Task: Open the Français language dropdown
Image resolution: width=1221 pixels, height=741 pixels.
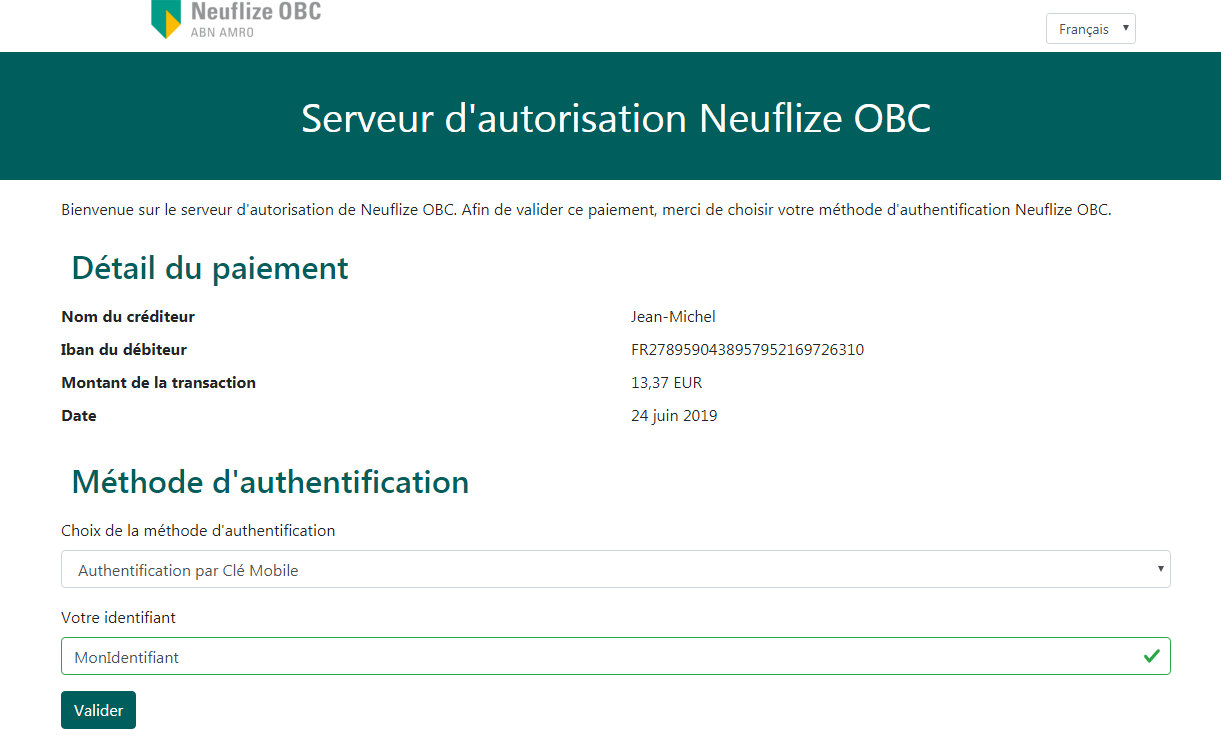Action: click(1090, 29)
